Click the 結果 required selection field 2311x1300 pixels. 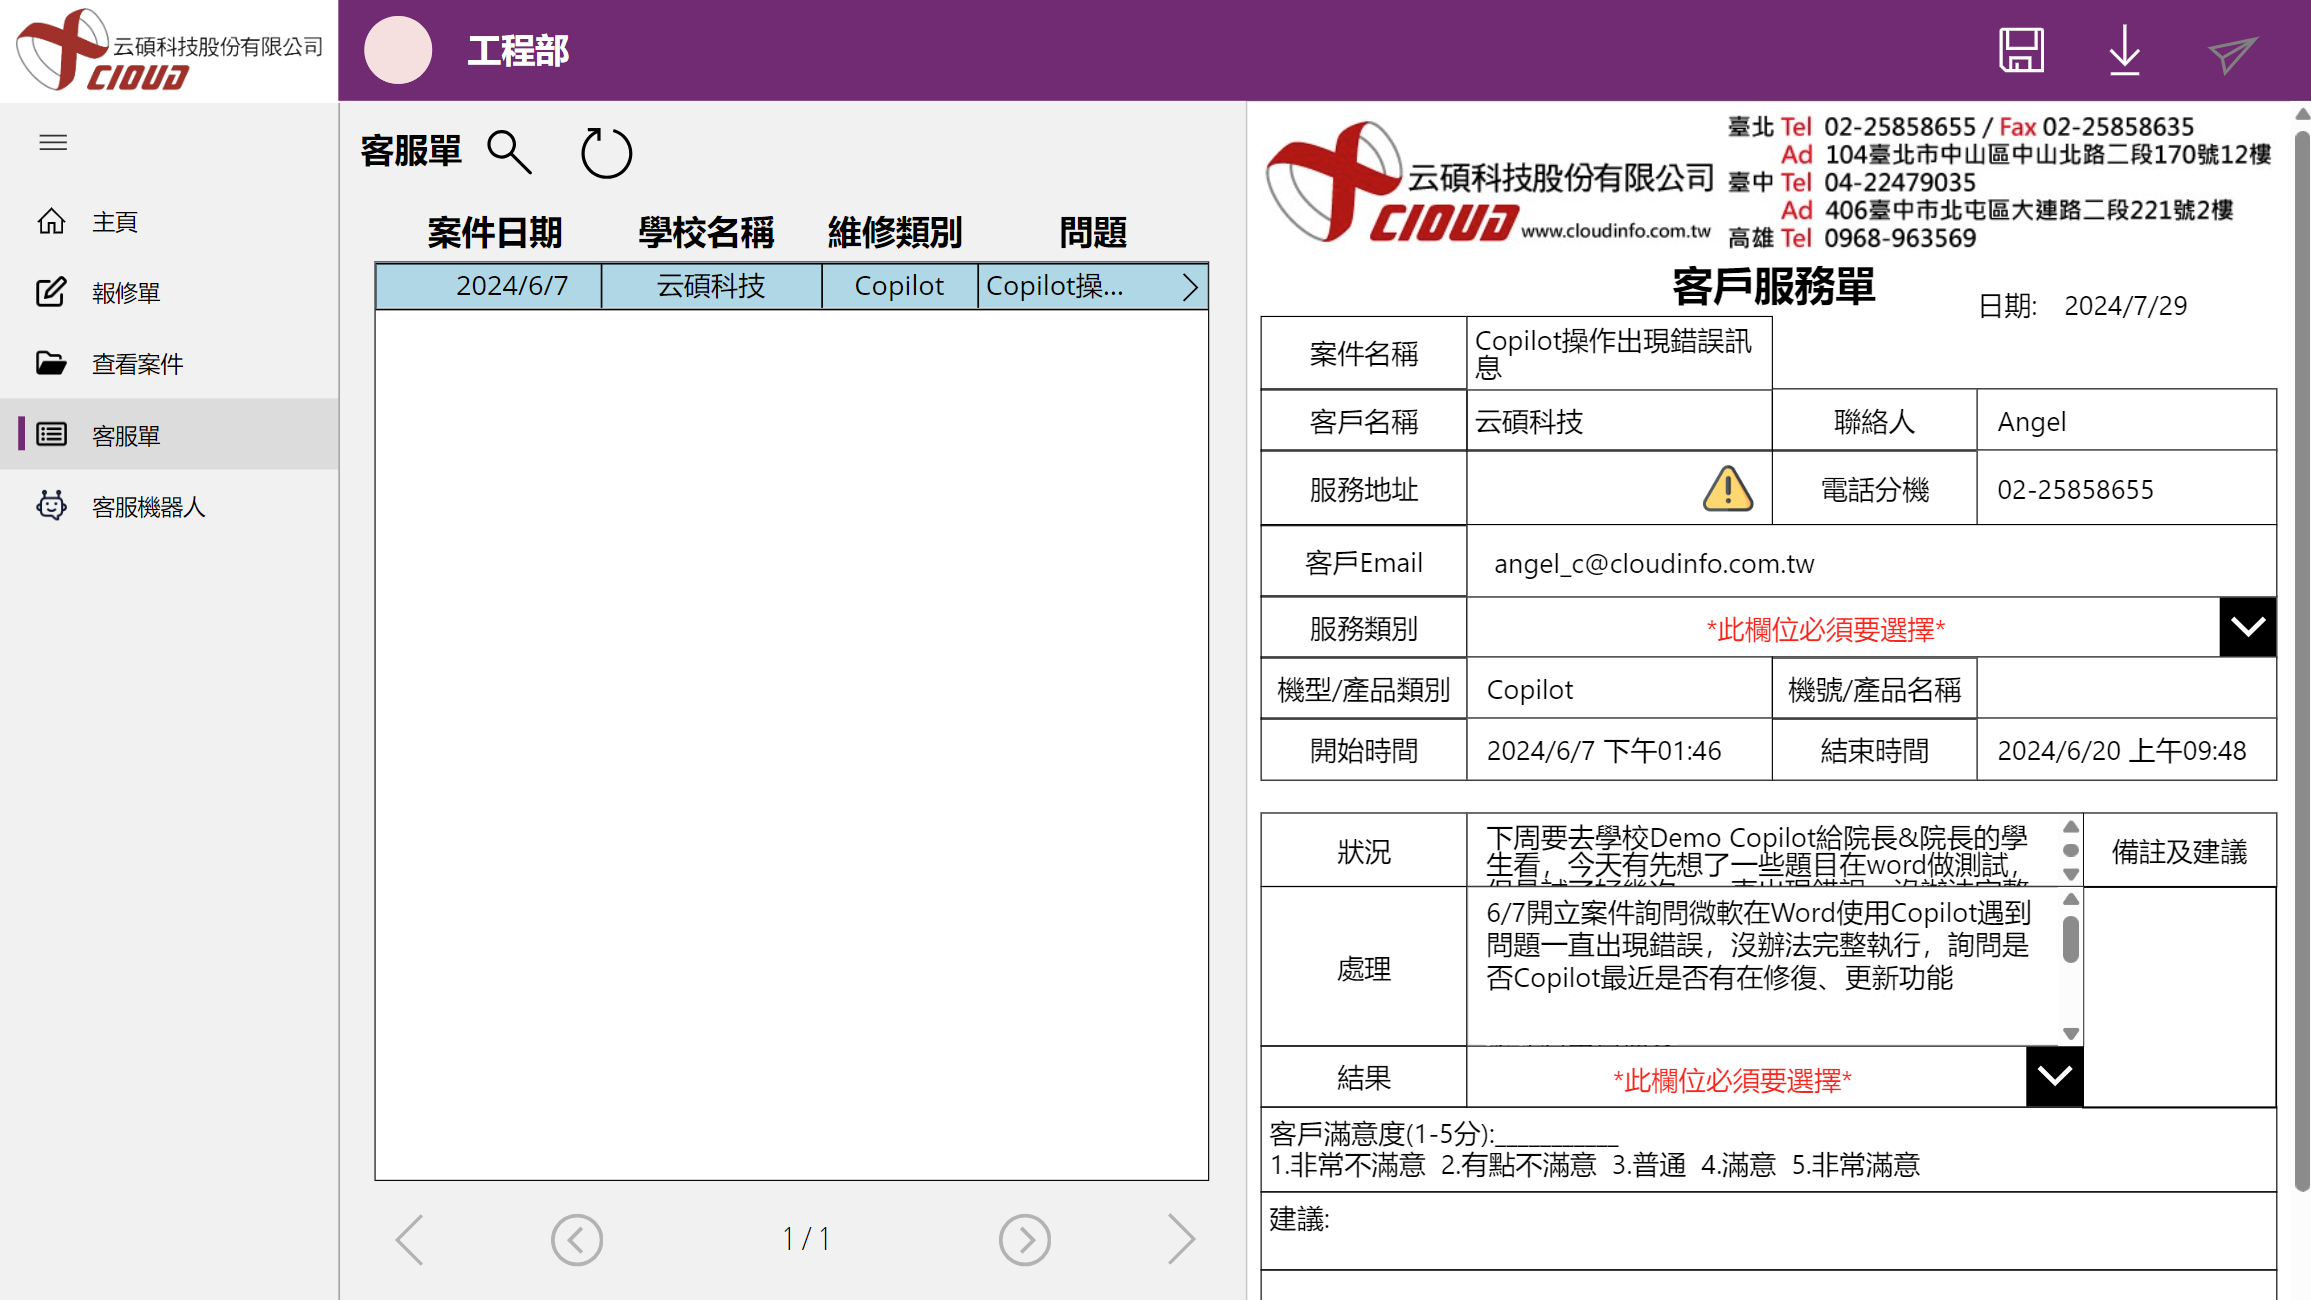pos(1746,1077)
